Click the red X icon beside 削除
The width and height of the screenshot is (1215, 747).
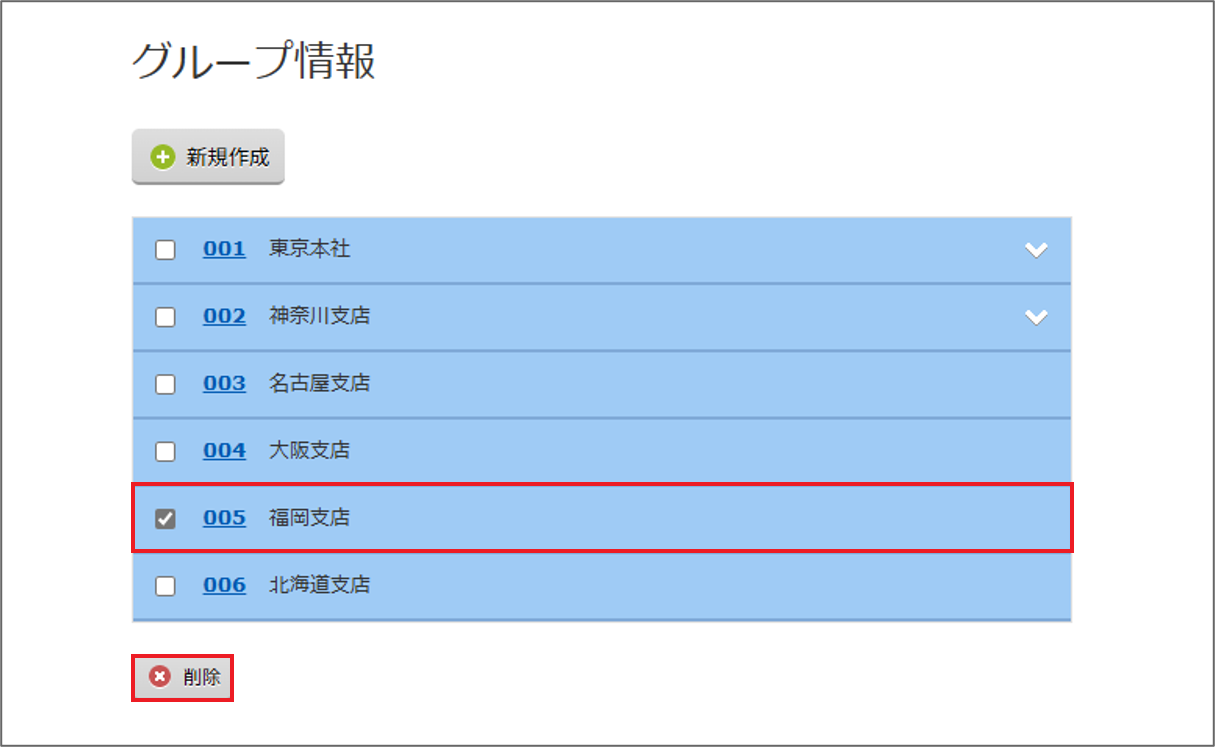(160, 677)
